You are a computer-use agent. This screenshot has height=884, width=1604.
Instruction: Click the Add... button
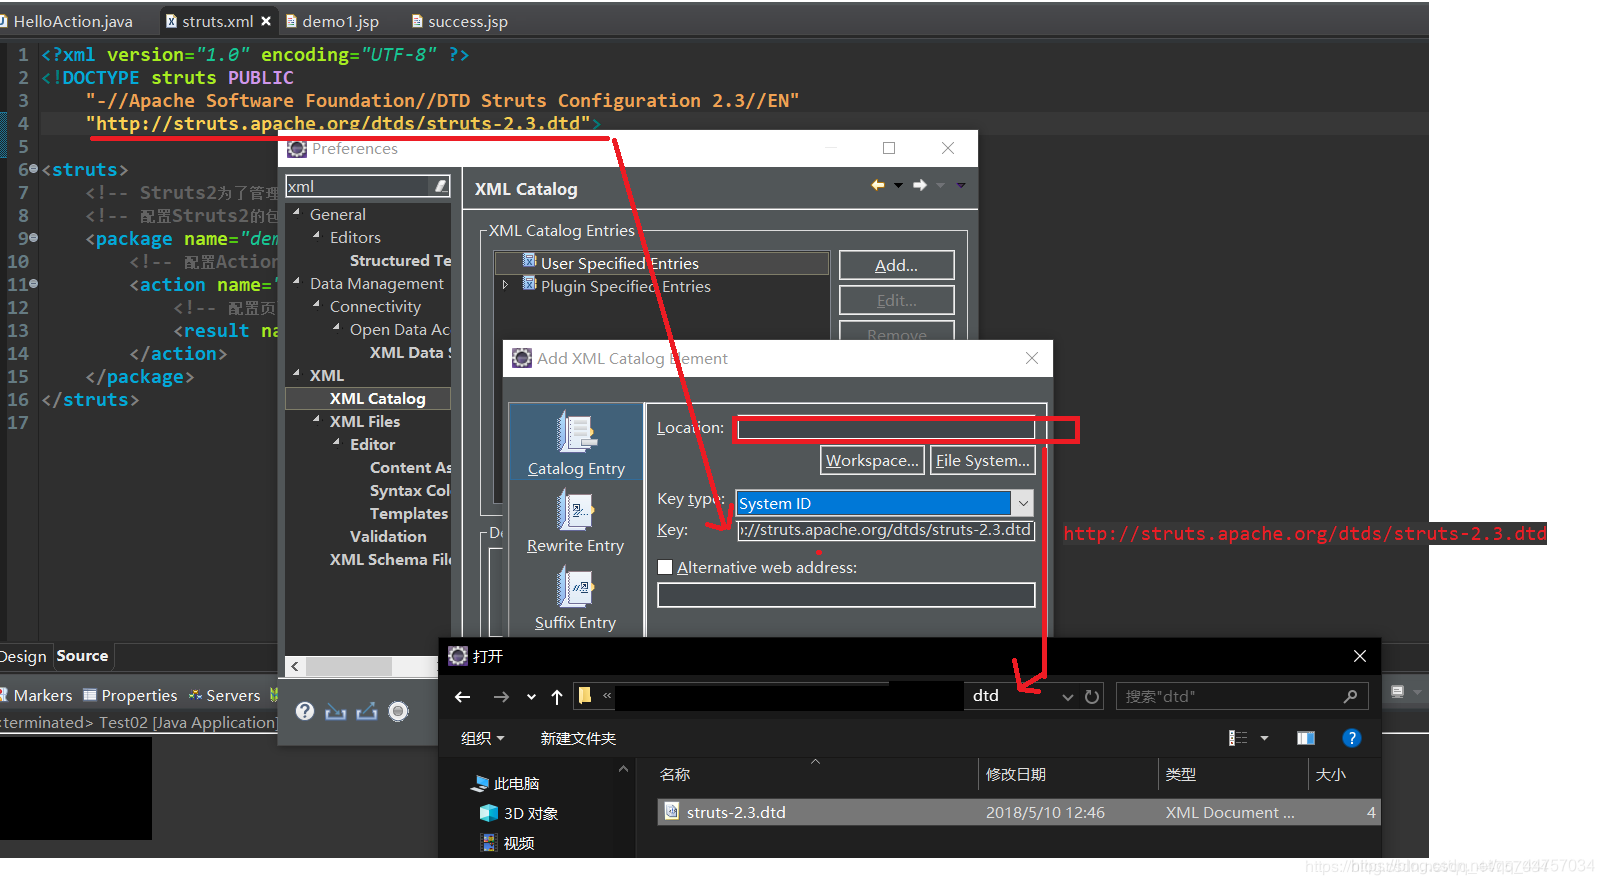[896, 265]
